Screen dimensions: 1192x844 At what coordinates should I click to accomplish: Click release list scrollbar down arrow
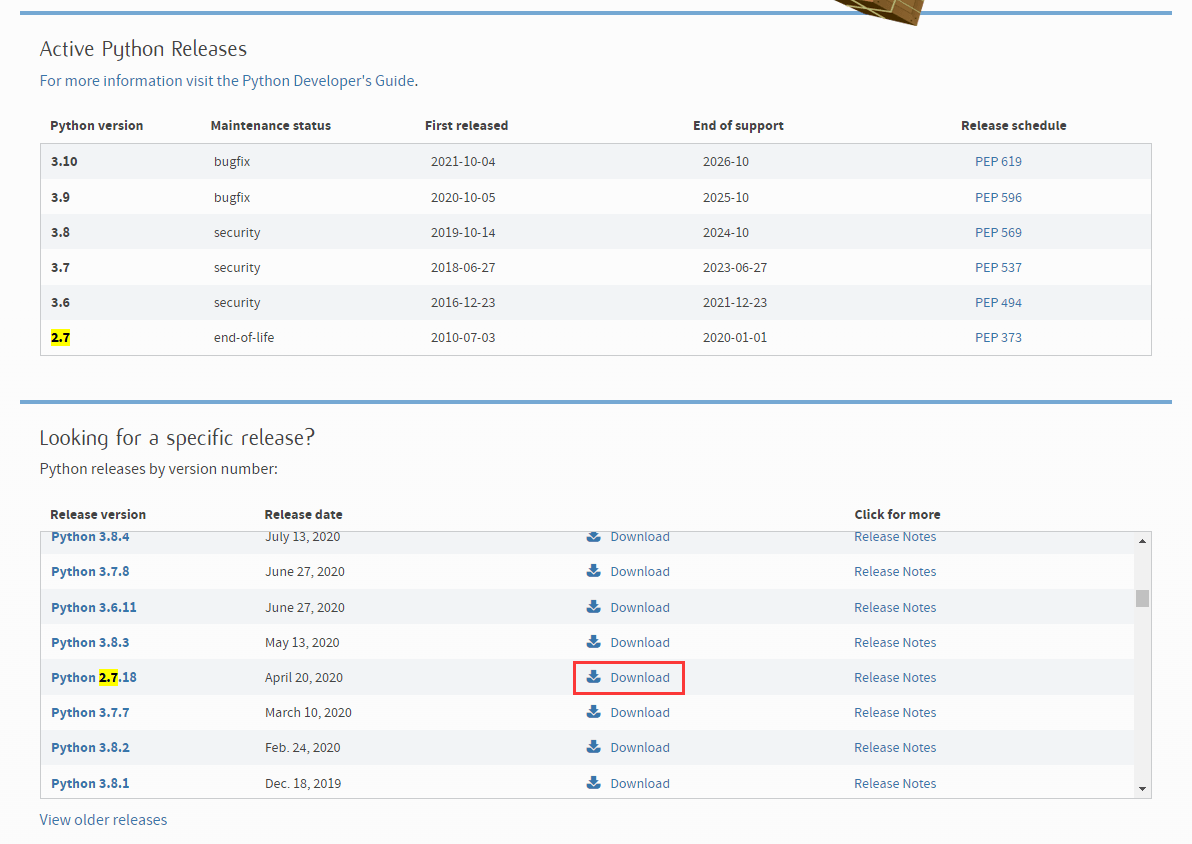(x=1142, y=788)
